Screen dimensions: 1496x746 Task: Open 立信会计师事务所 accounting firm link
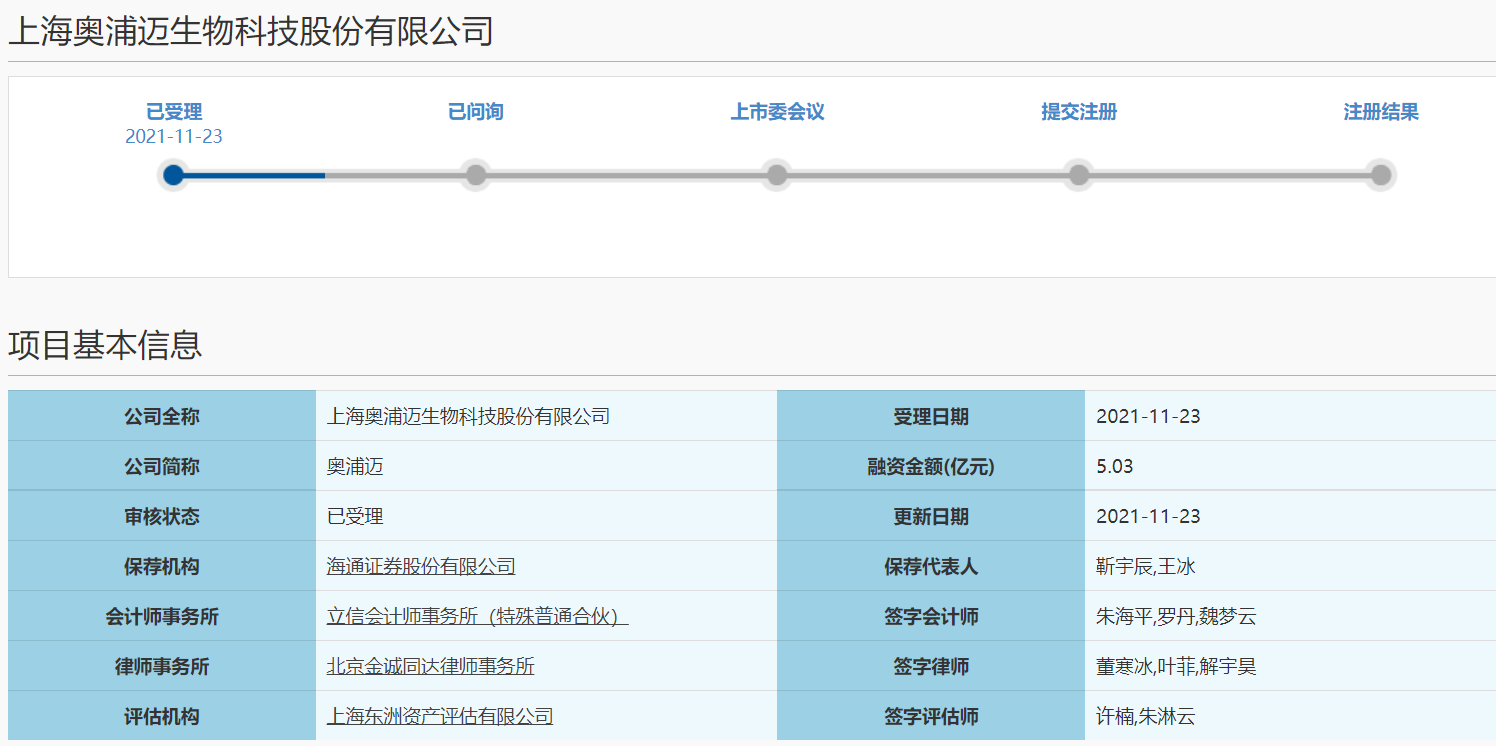pos(477,617)
